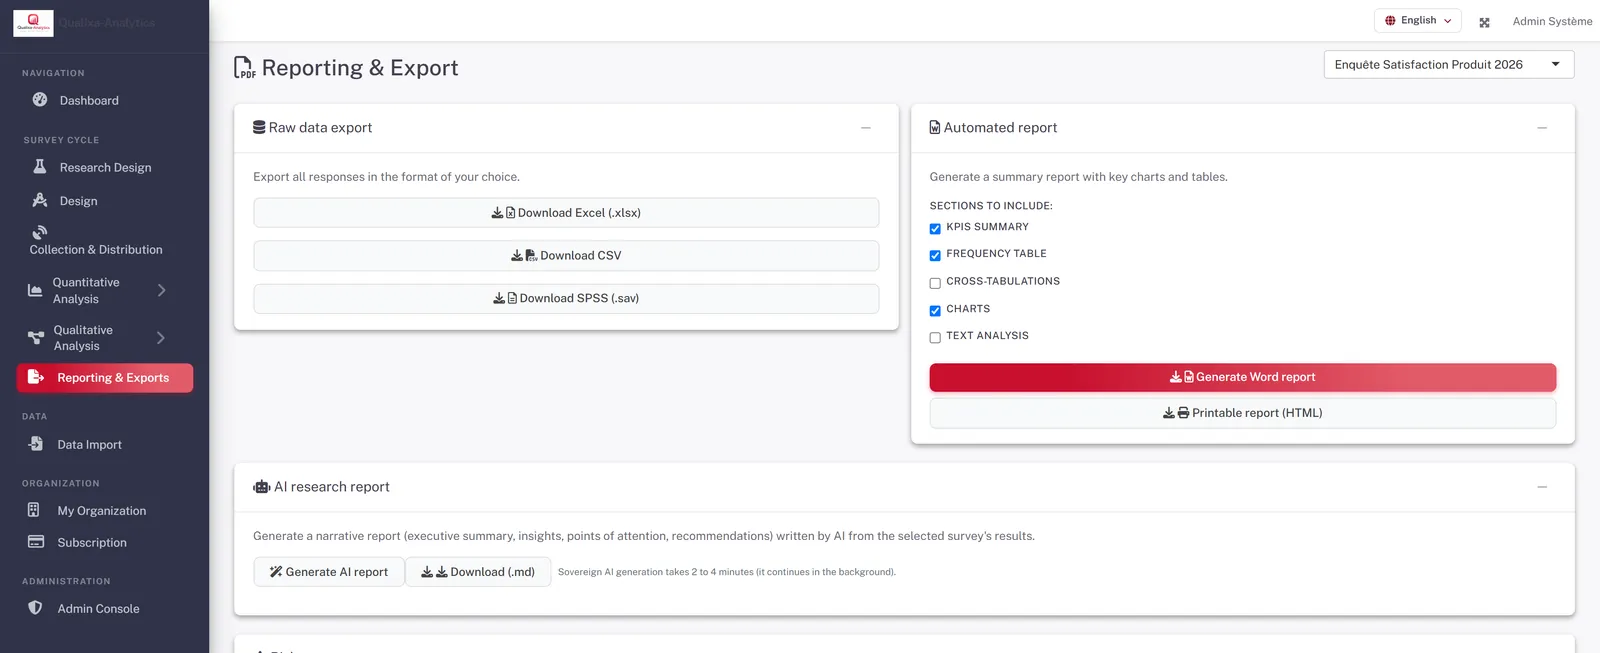Collapse the Raw data export panel

coord(866,128)
